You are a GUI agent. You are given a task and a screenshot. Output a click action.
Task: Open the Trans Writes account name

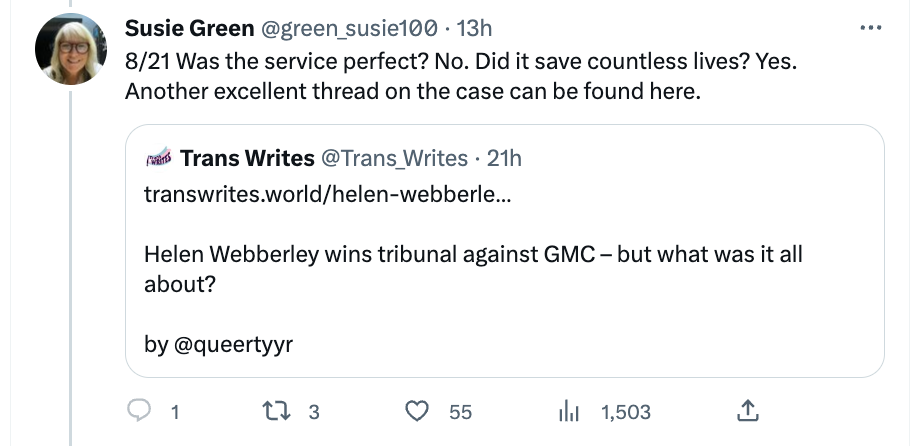click(x=247, y=158)
